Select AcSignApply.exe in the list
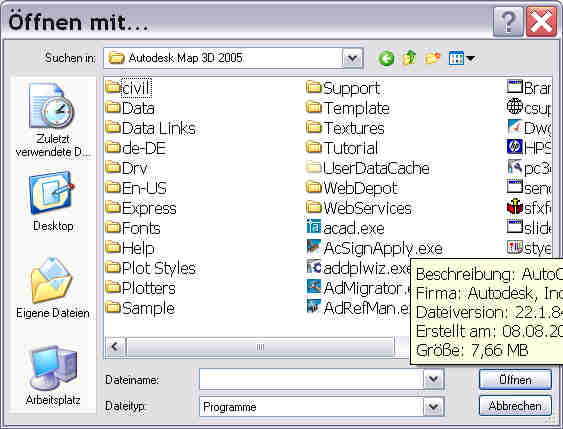563x429 pixels. click(375, 248)
